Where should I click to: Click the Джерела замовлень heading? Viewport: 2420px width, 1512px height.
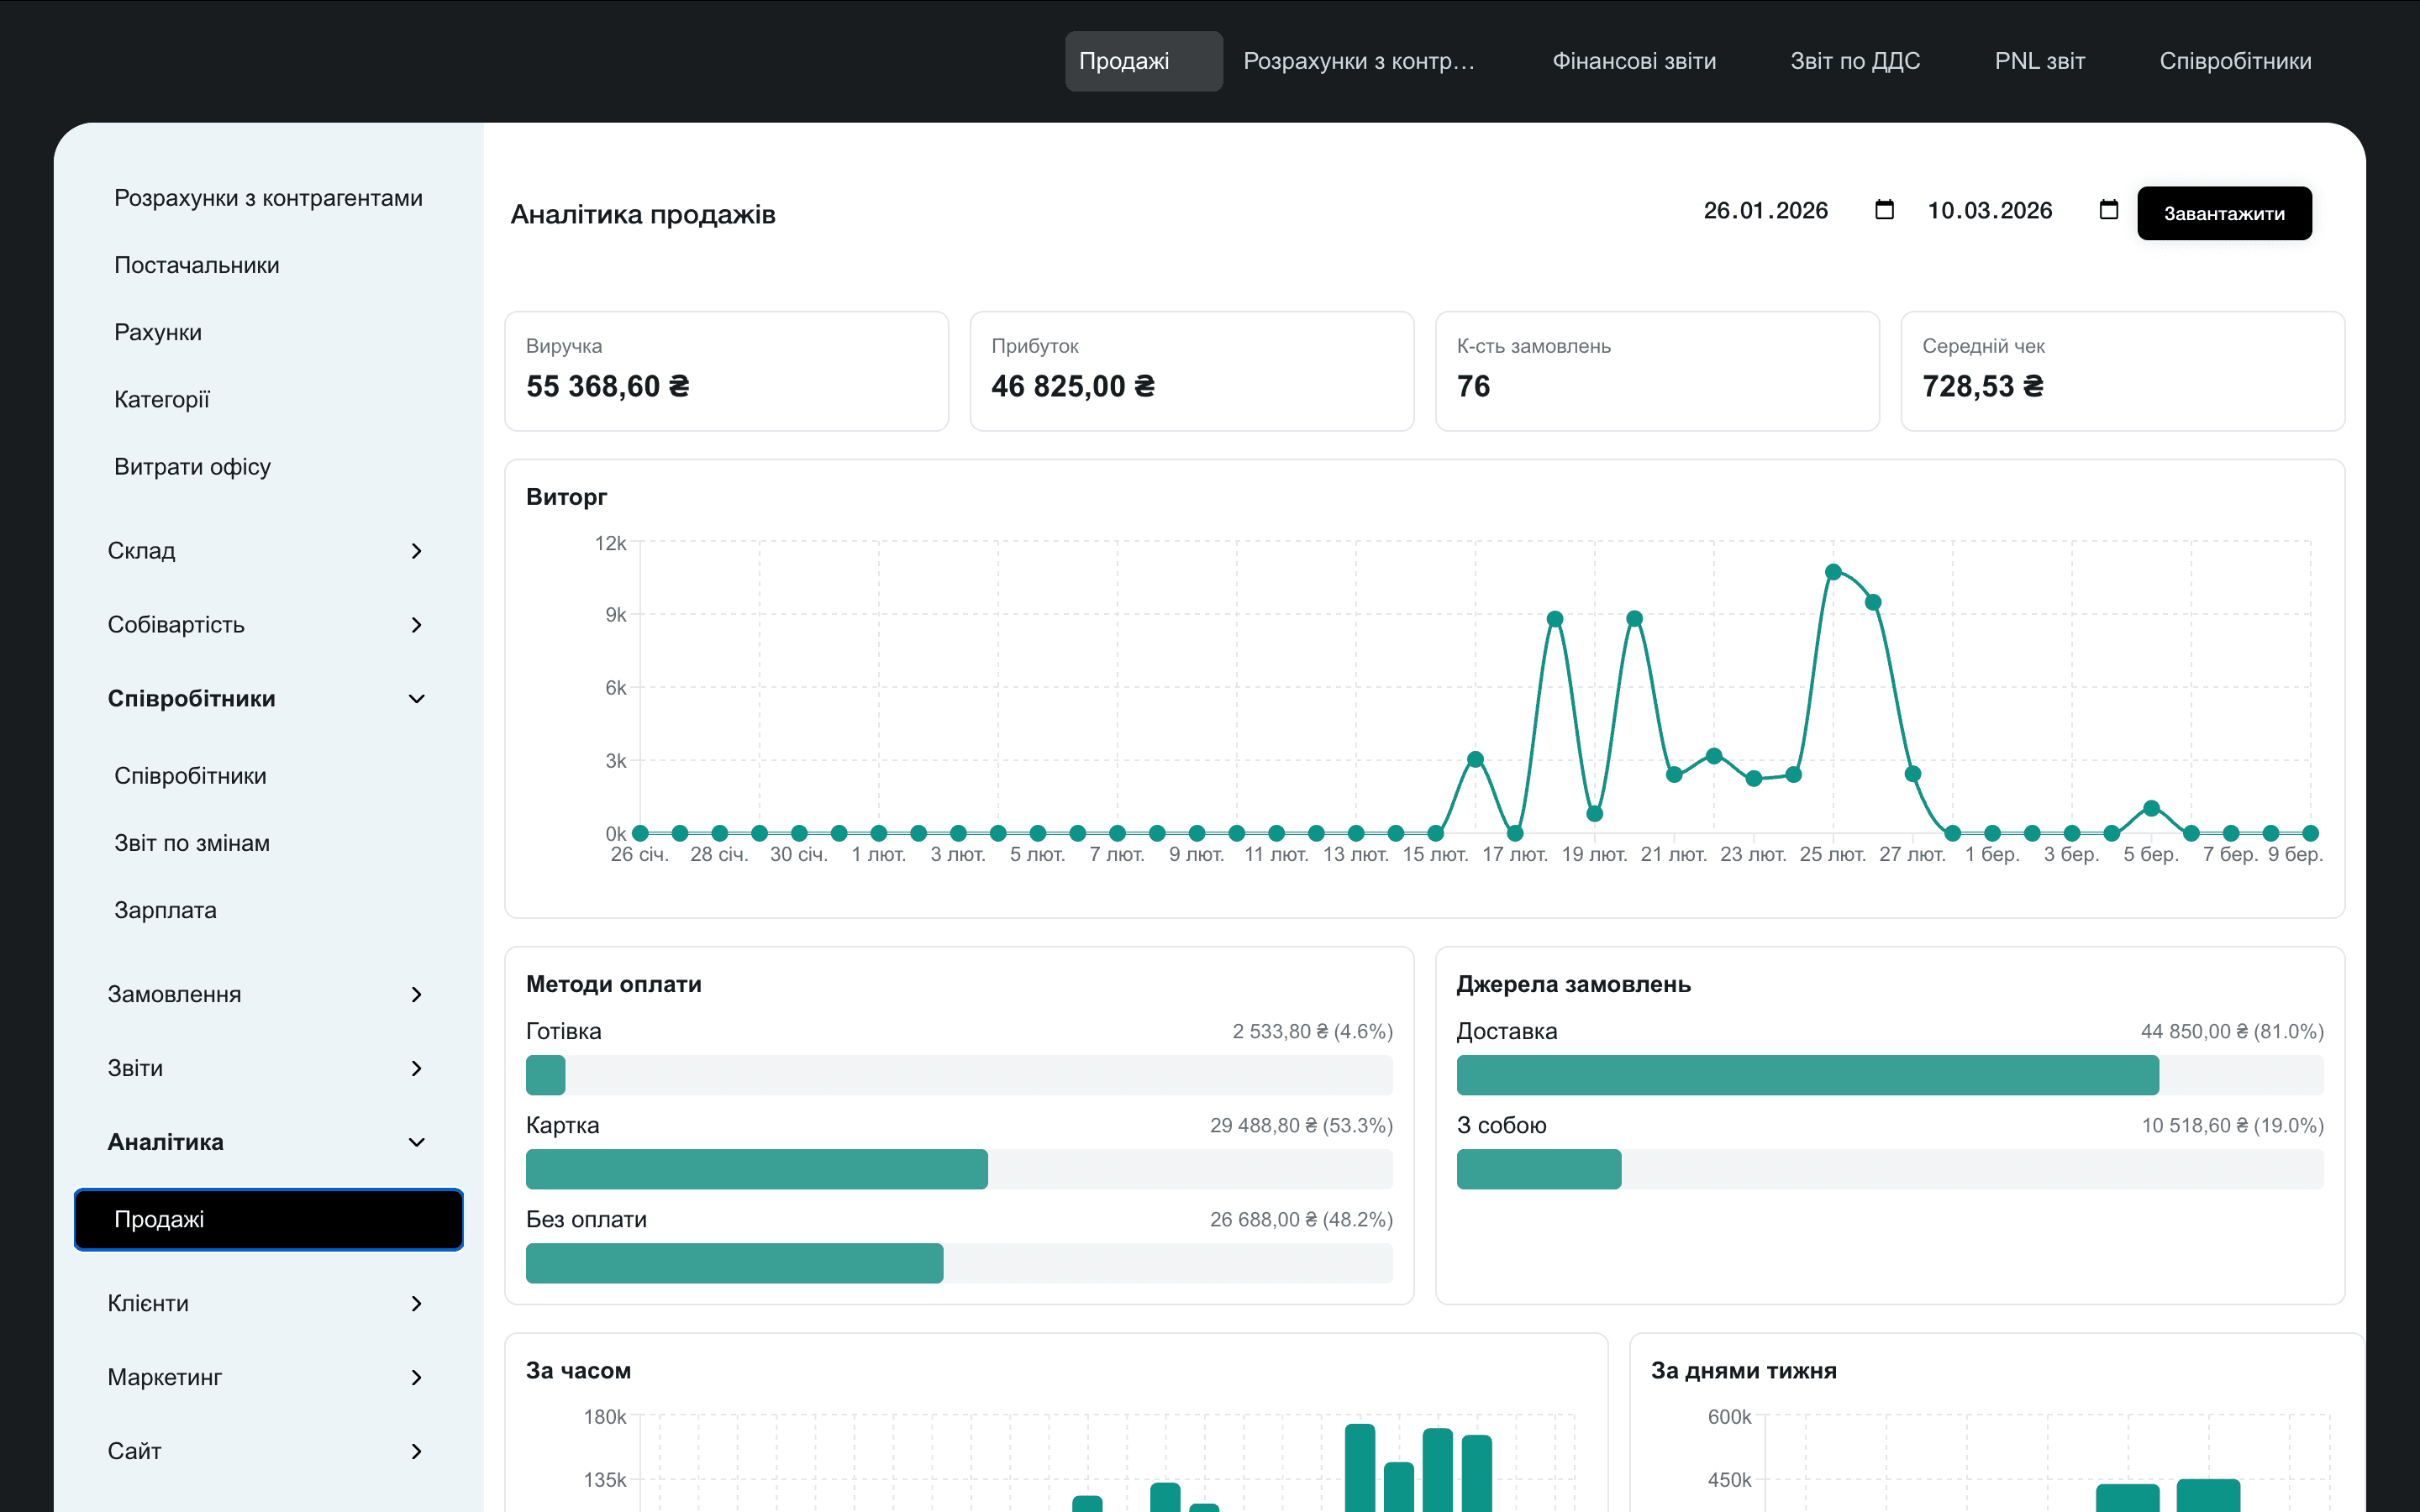click(1574, 984)
